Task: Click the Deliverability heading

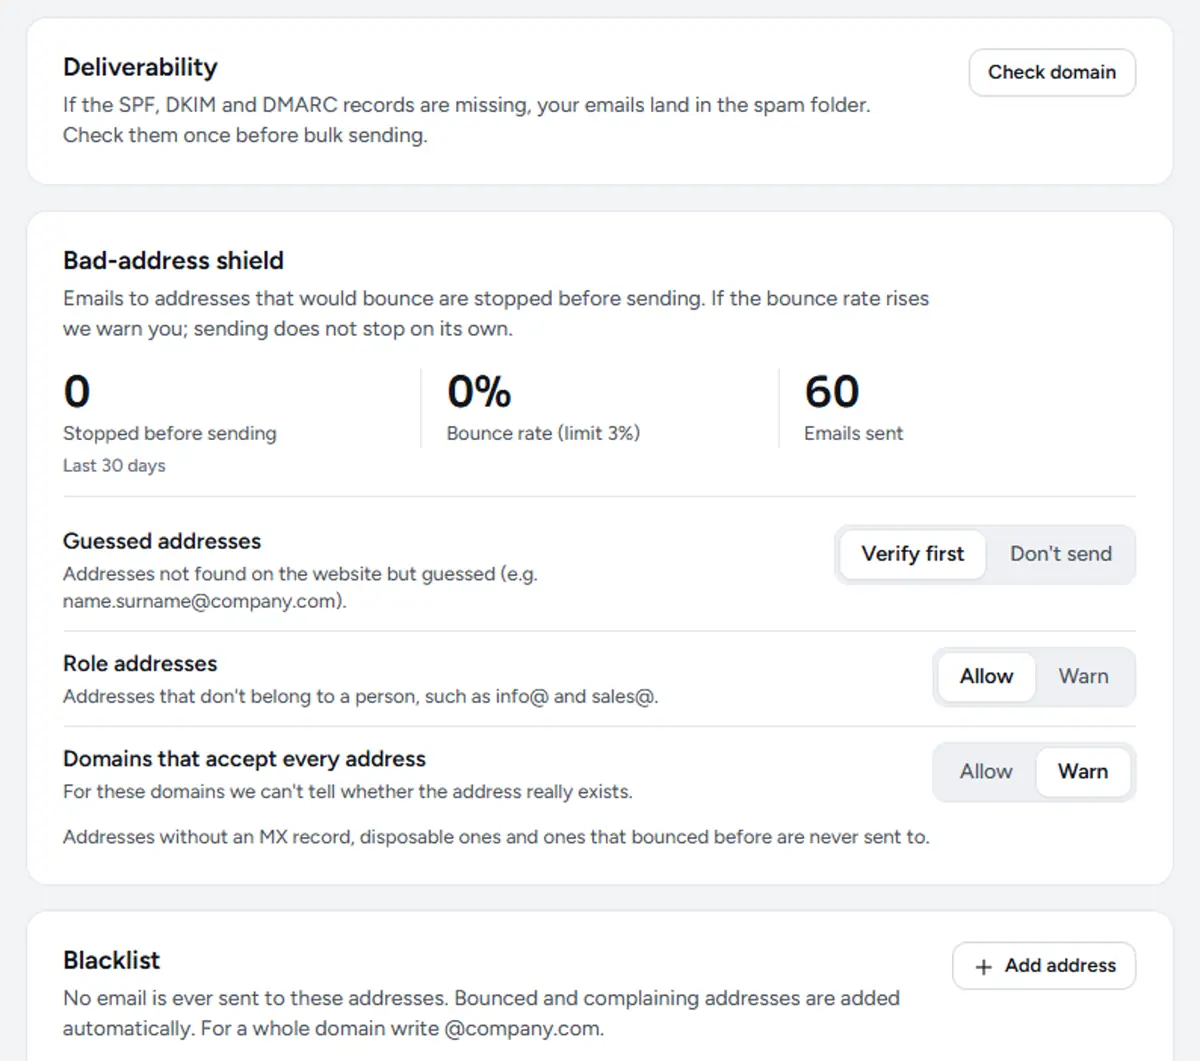Action: click(140, 67)
